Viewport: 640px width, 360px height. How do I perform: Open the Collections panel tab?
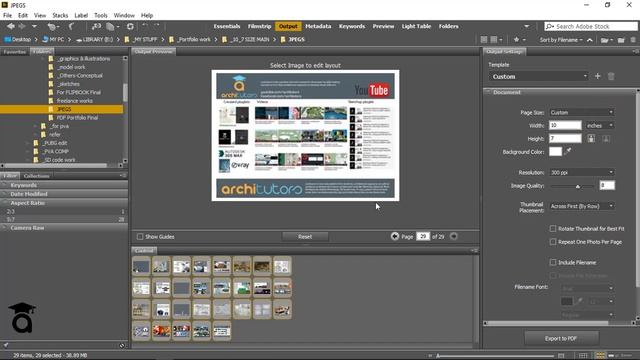[36, 176]
